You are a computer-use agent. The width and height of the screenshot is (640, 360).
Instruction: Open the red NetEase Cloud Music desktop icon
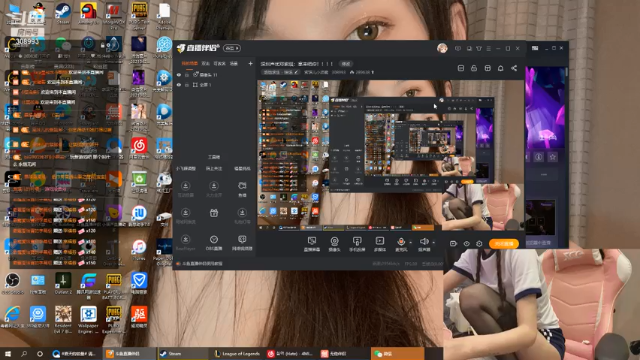point(139,147)
